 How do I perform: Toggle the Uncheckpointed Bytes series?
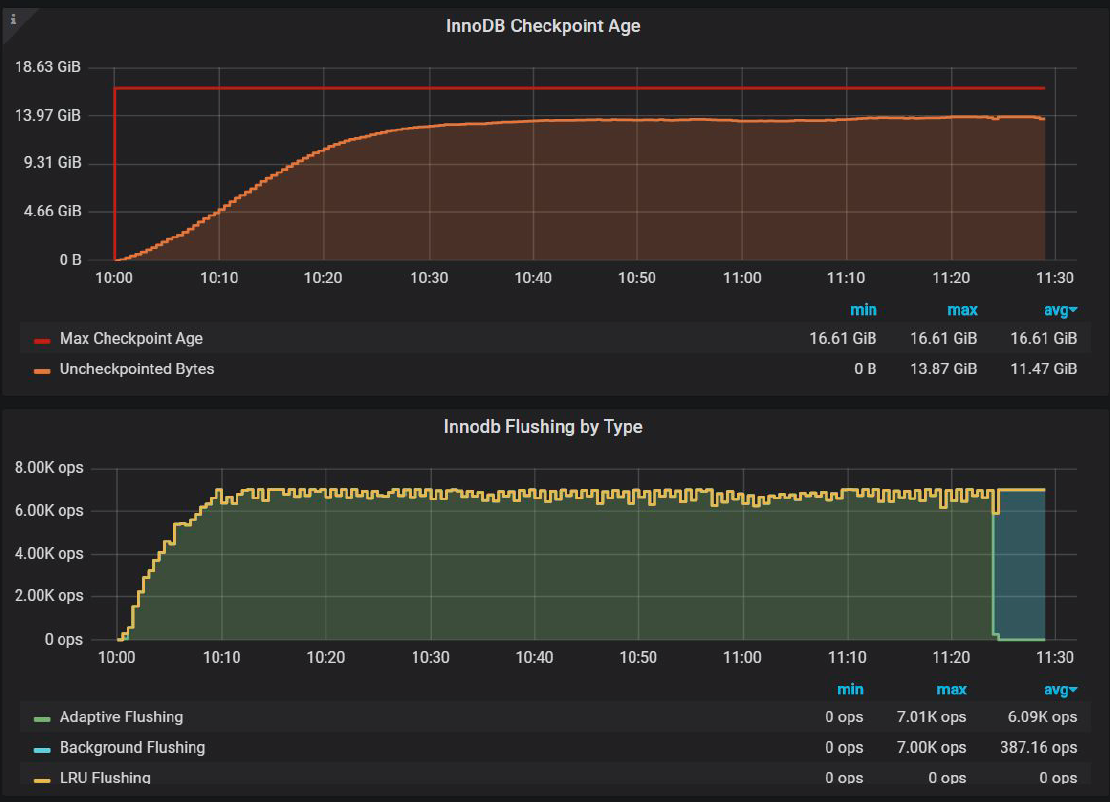coord(137,369)
